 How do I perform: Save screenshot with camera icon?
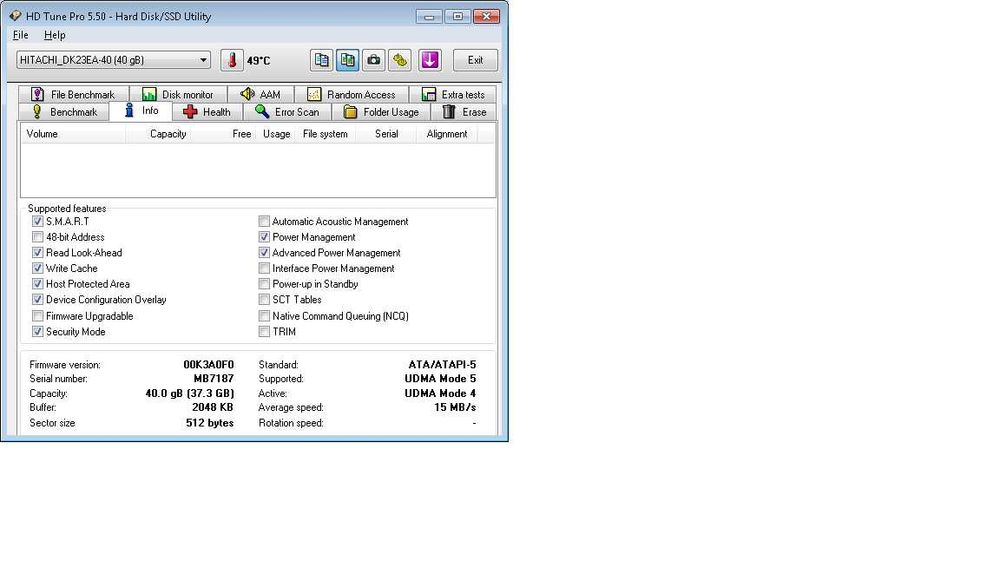(x=374, y=60)
